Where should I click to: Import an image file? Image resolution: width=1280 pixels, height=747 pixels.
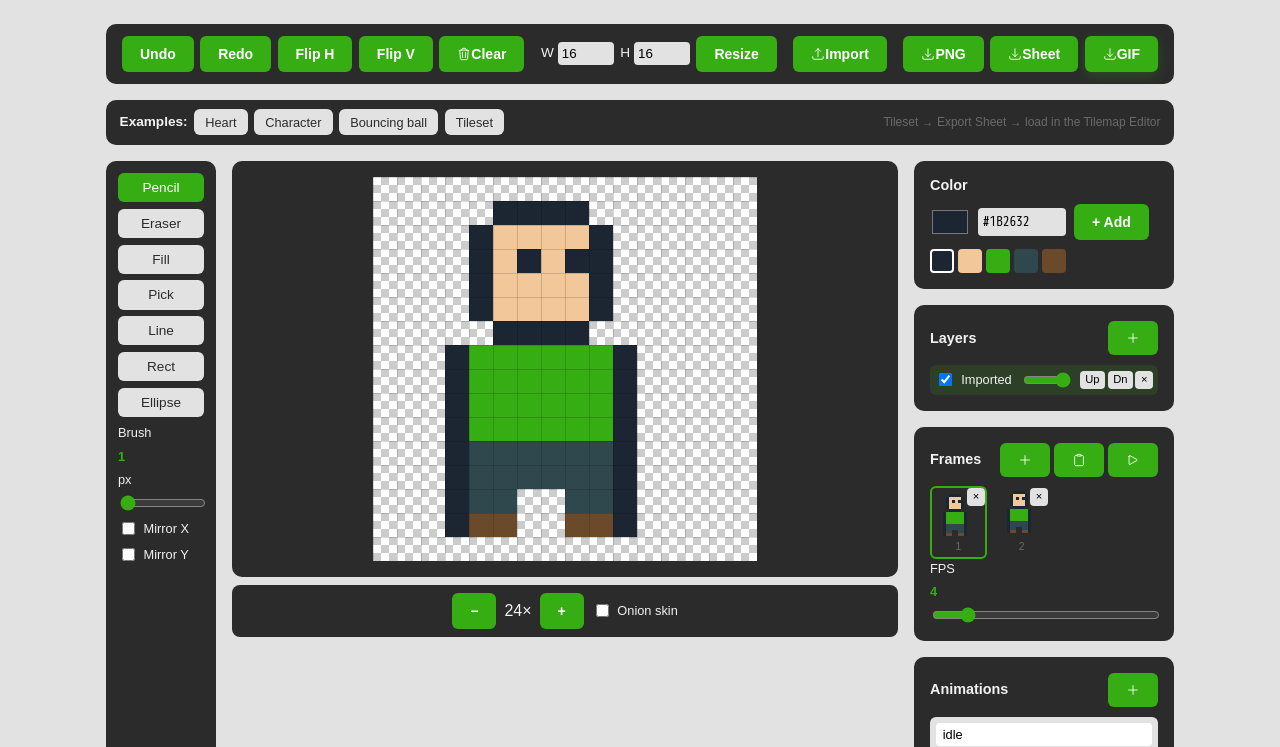840,54
